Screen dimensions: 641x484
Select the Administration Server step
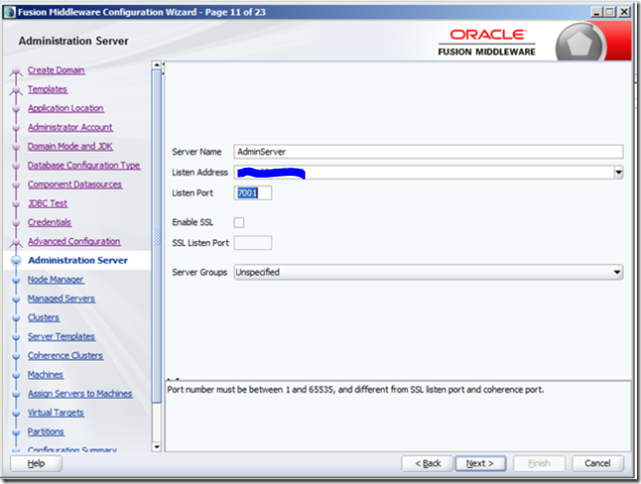click(x=78, y=260)
